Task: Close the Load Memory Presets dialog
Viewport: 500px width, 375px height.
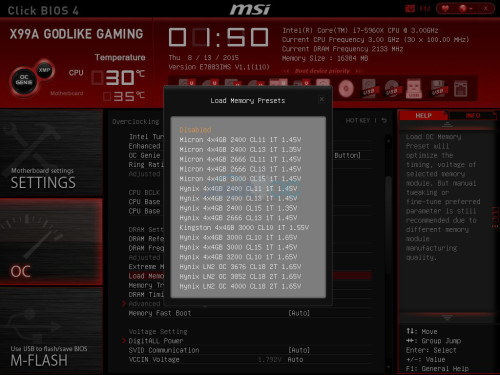Action: pos(322,99)
